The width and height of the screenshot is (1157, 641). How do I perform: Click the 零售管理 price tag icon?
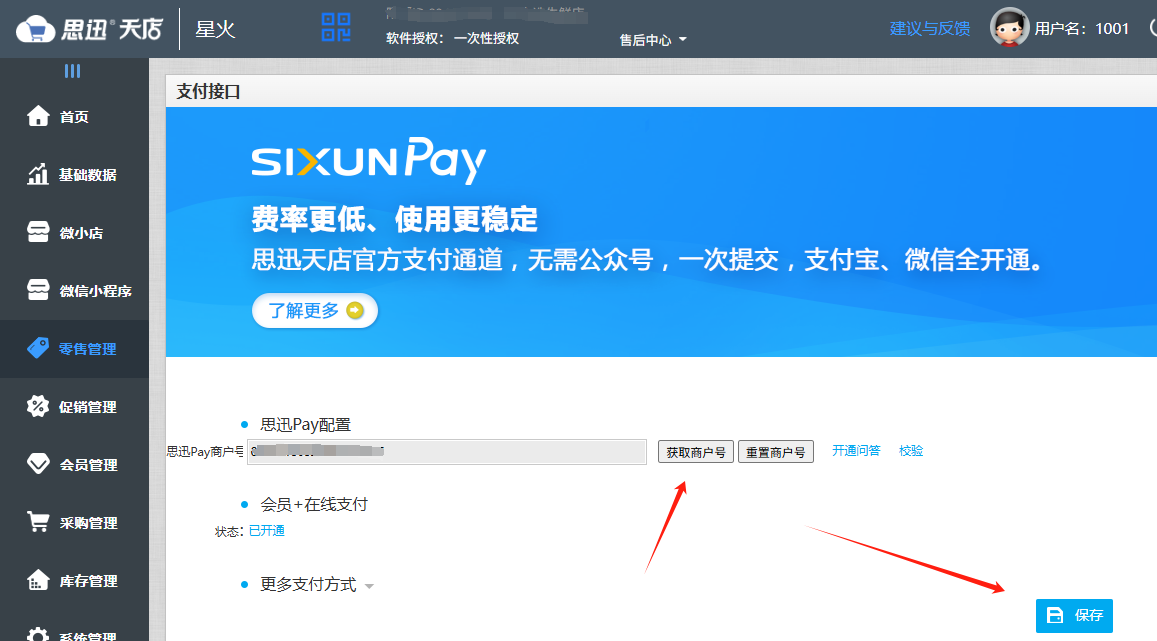point(38,348)
